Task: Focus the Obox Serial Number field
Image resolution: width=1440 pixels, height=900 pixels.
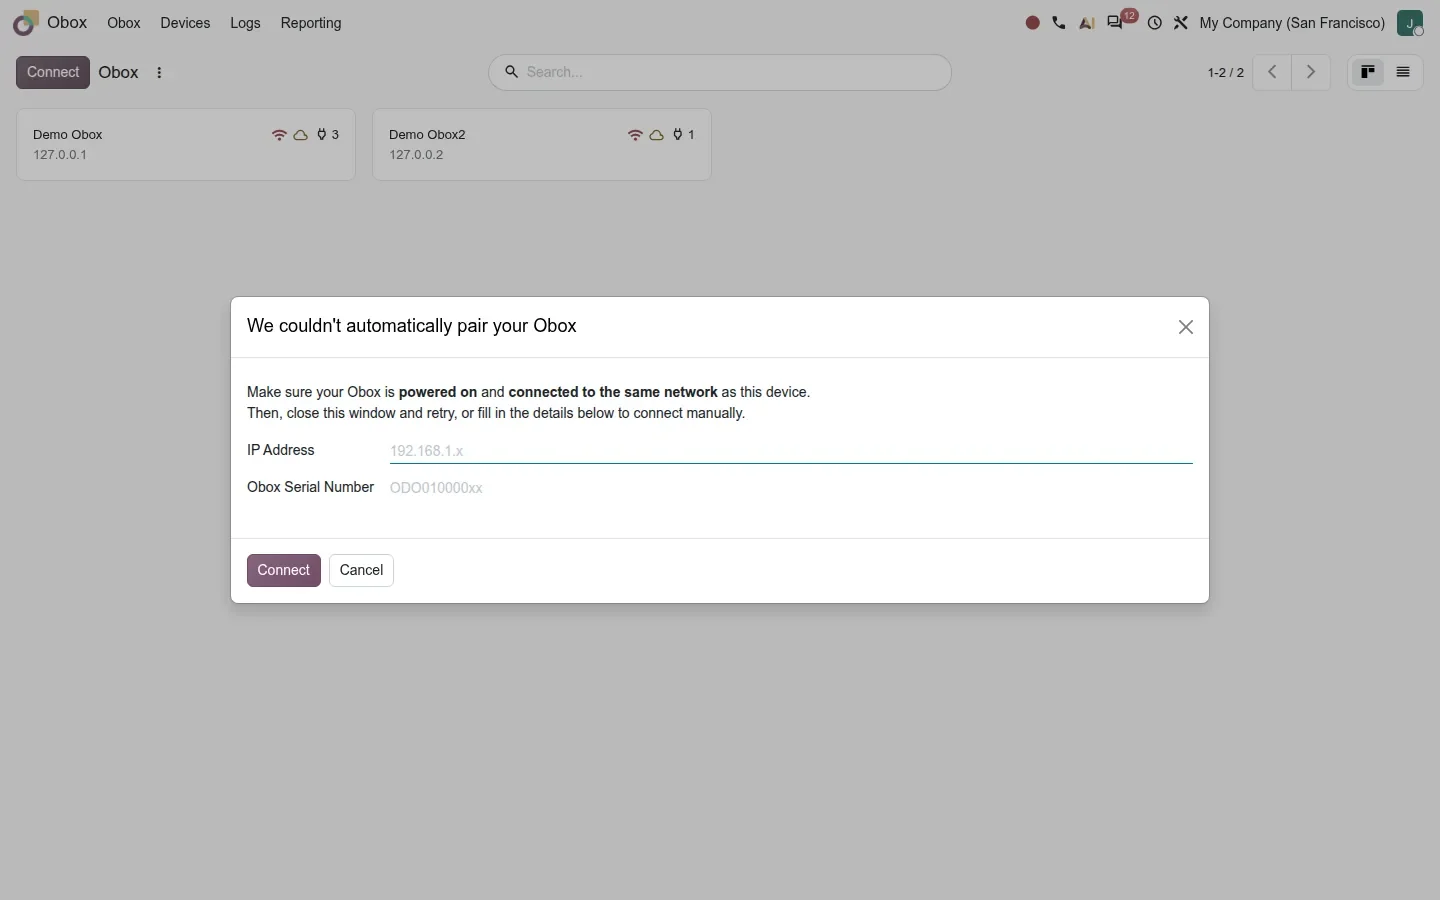Action: [791, 488]
